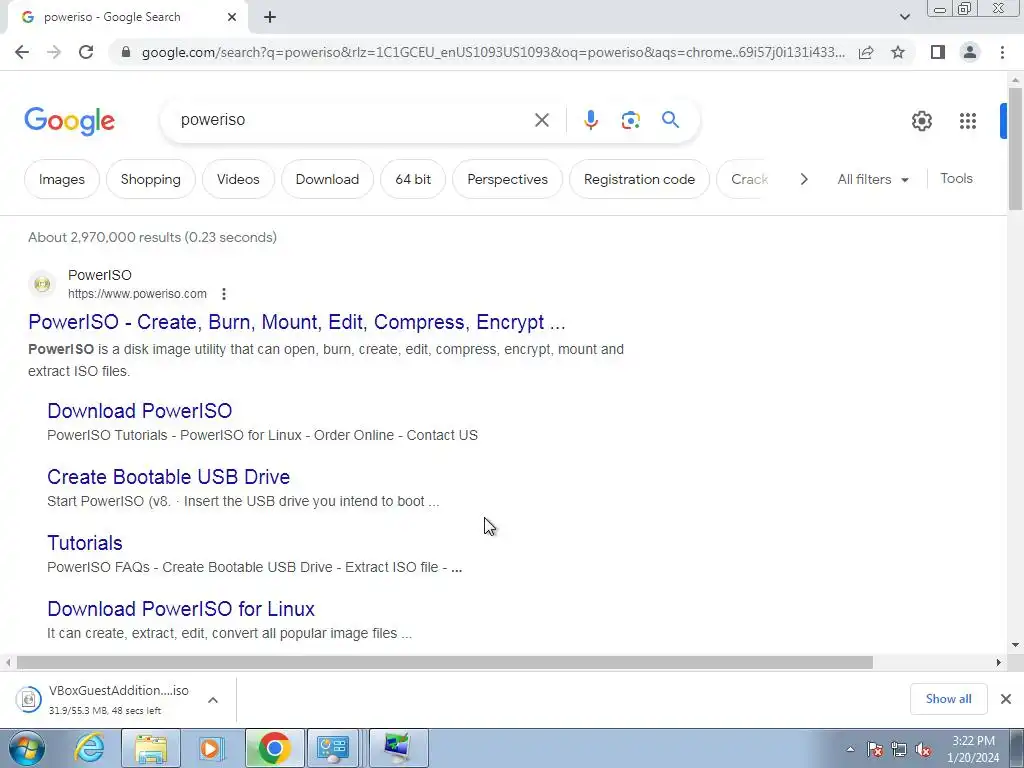Open the Chrome profile avatar
The width and height of the screenshot is (1024, 768).
point(970,52)
